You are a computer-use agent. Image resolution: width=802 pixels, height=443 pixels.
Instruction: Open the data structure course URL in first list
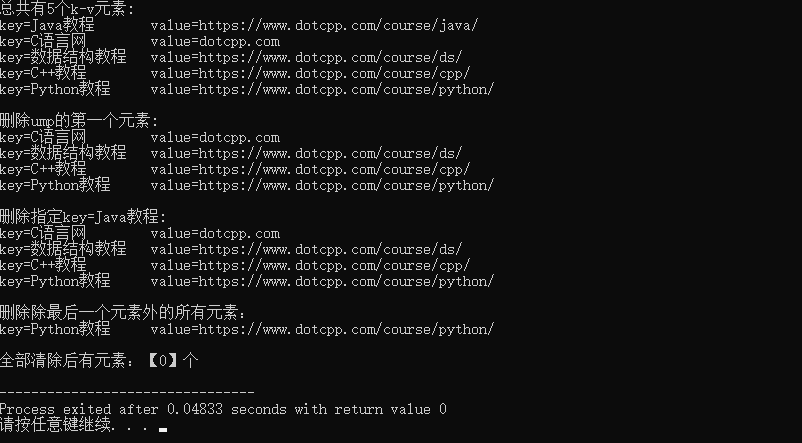(306, 57)
